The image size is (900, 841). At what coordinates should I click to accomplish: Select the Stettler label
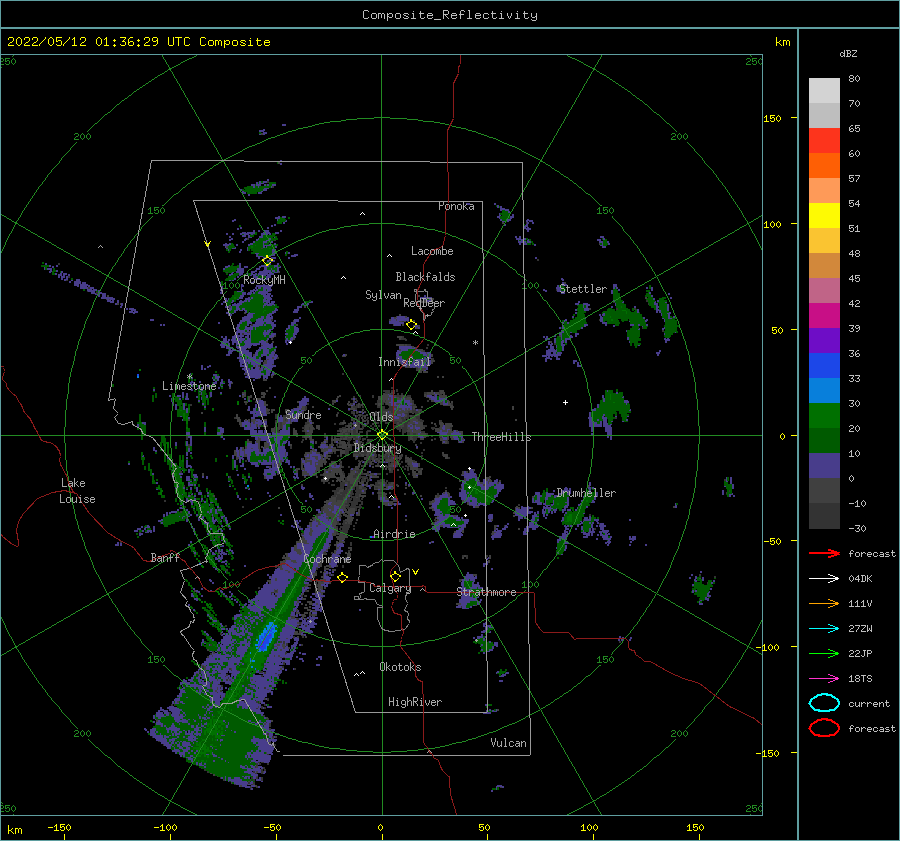(x=583, y=289)
